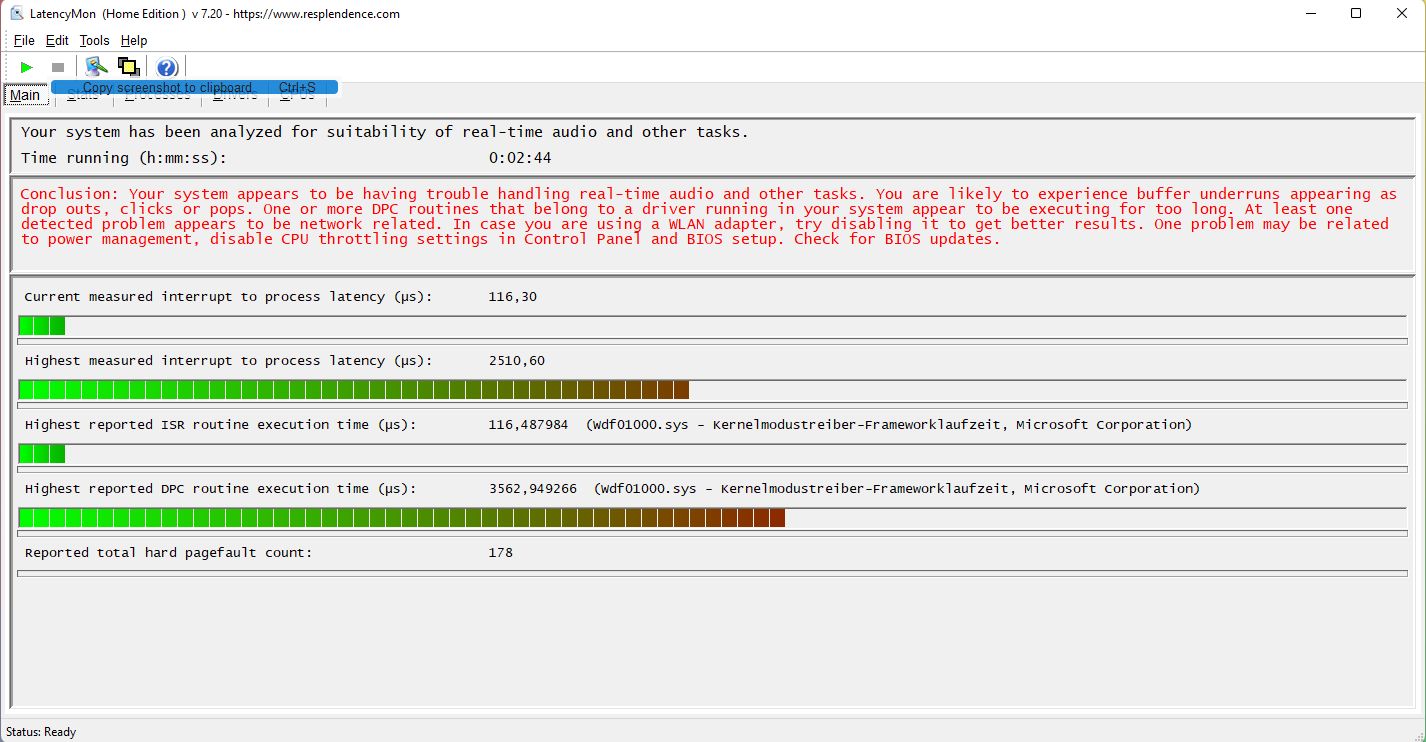Click the highest measured interrupt latency bar
The height and width of the screenshot is (742, 1426).
coord(712,390)
